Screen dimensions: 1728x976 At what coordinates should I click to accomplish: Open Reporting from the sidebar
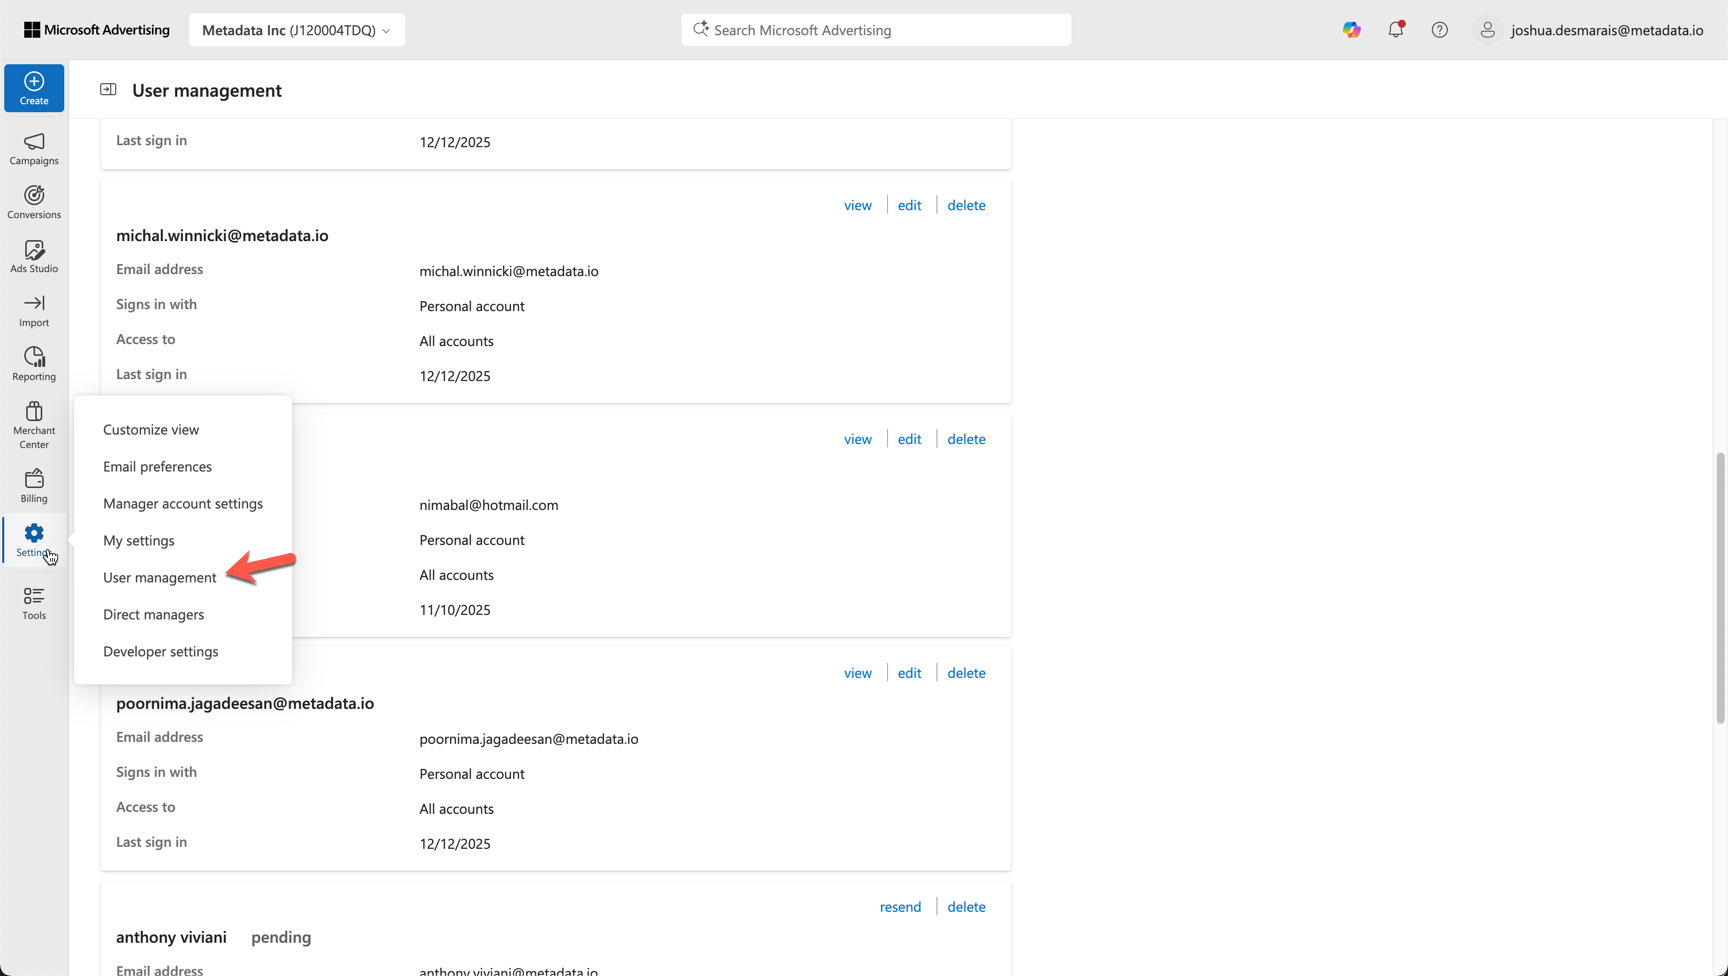(34, 364)
